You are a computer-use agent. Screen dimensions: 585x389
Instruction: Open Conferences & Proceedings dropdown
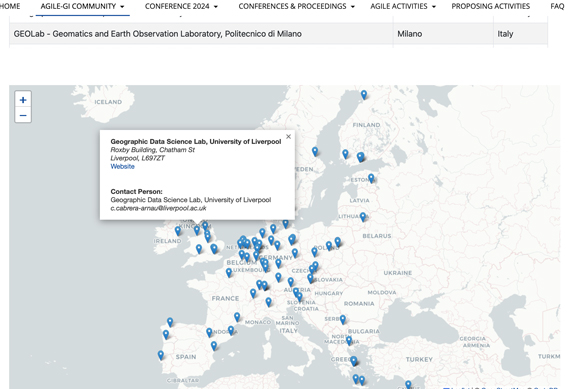(x=297, y=6)
